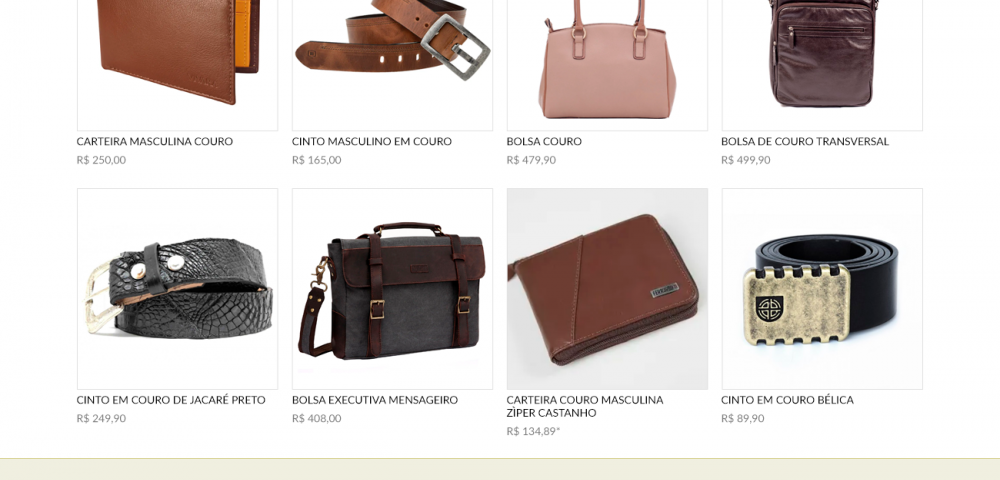This screenshot has width=1000, height=480.
Task: Open the brown Carteira Masculina Couro wallet image
Action: 177,65
